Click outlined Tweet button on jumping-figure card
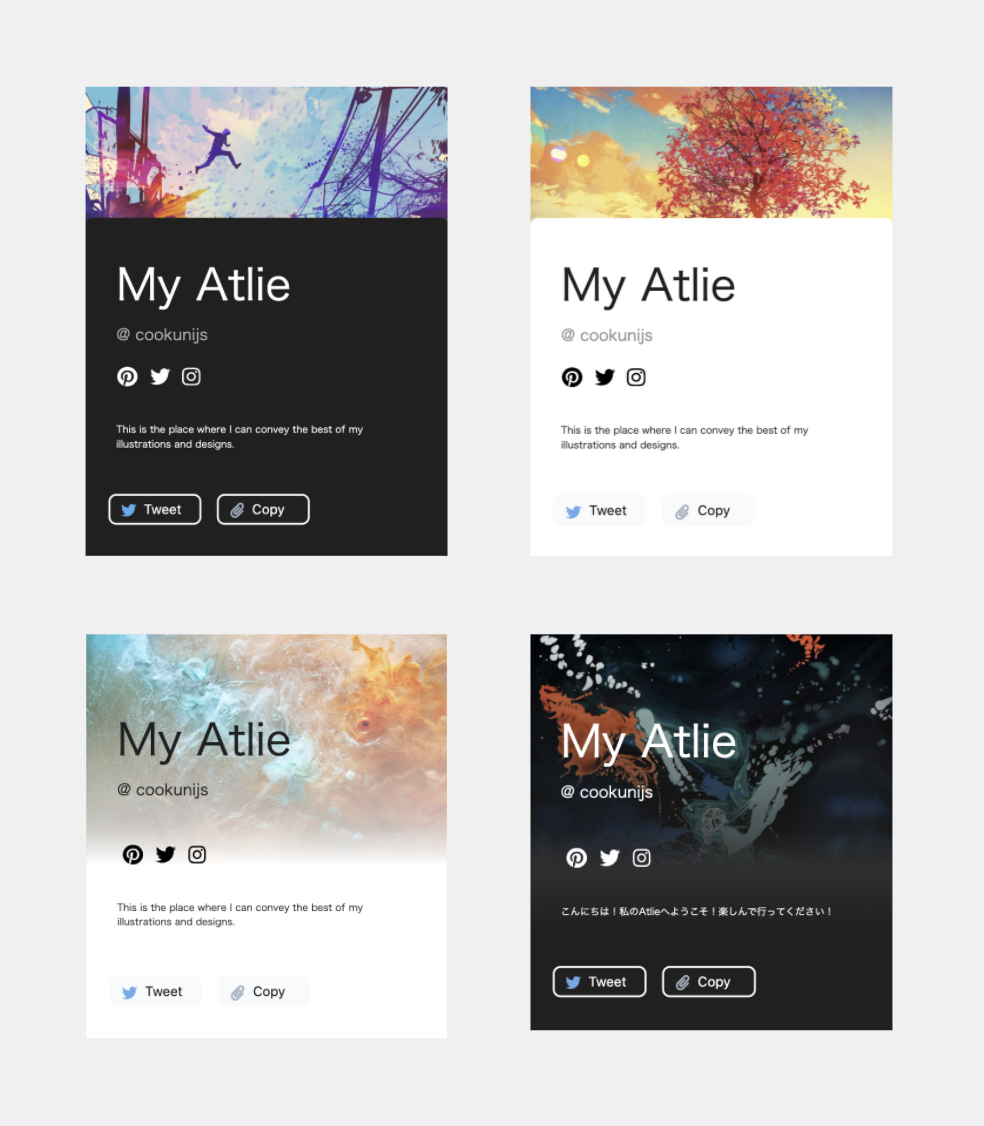Image resolution: width=984 pixels, height=1126 pixels. coord(154,509)
